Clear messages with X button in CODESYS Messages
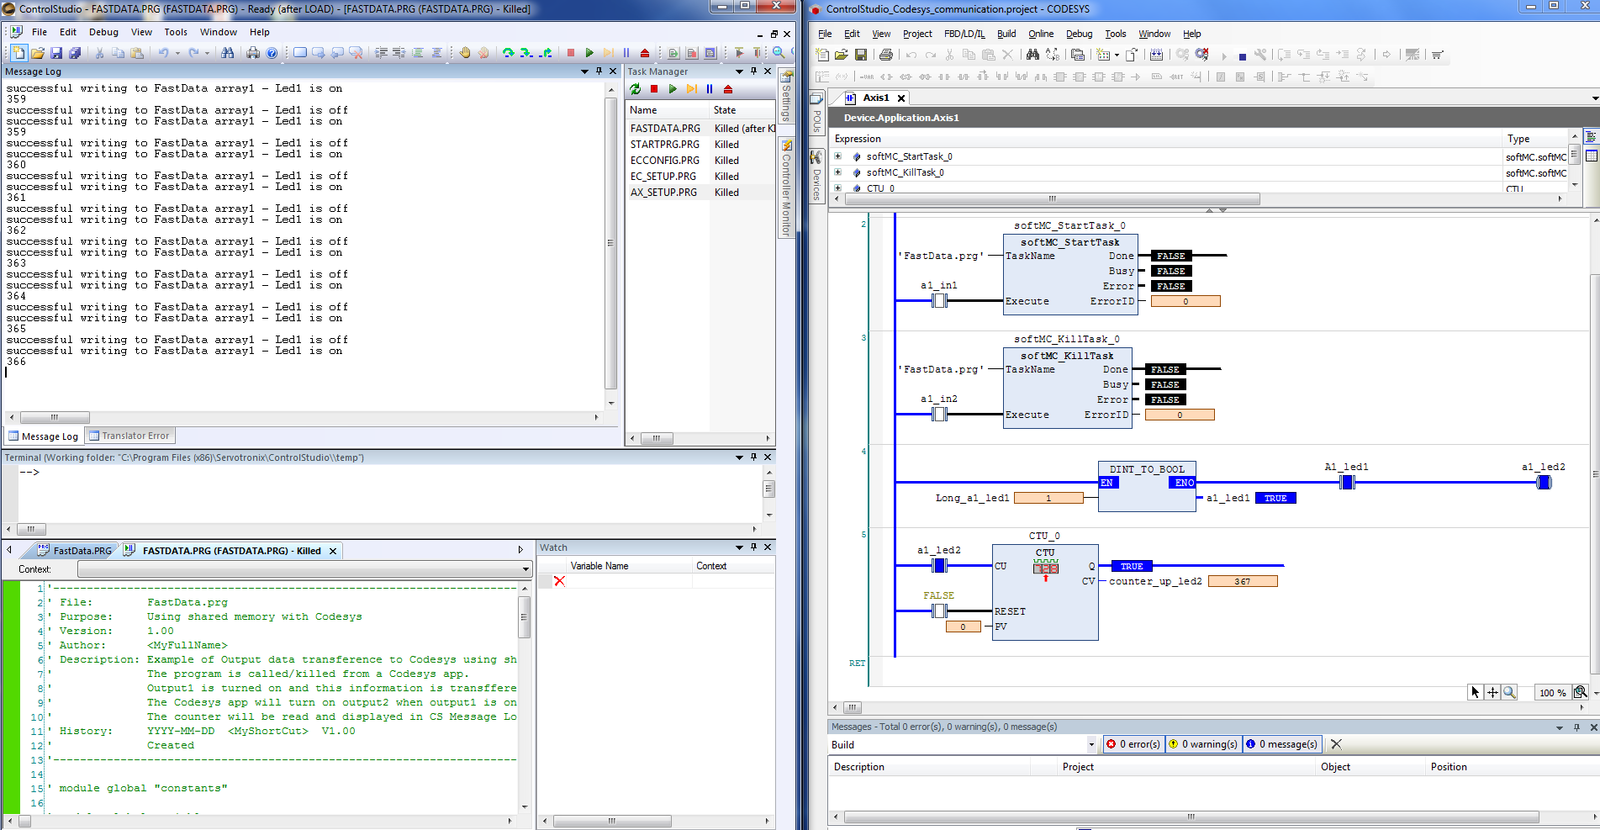Viewport: 1600px width, 830px height. (1336, 744)
